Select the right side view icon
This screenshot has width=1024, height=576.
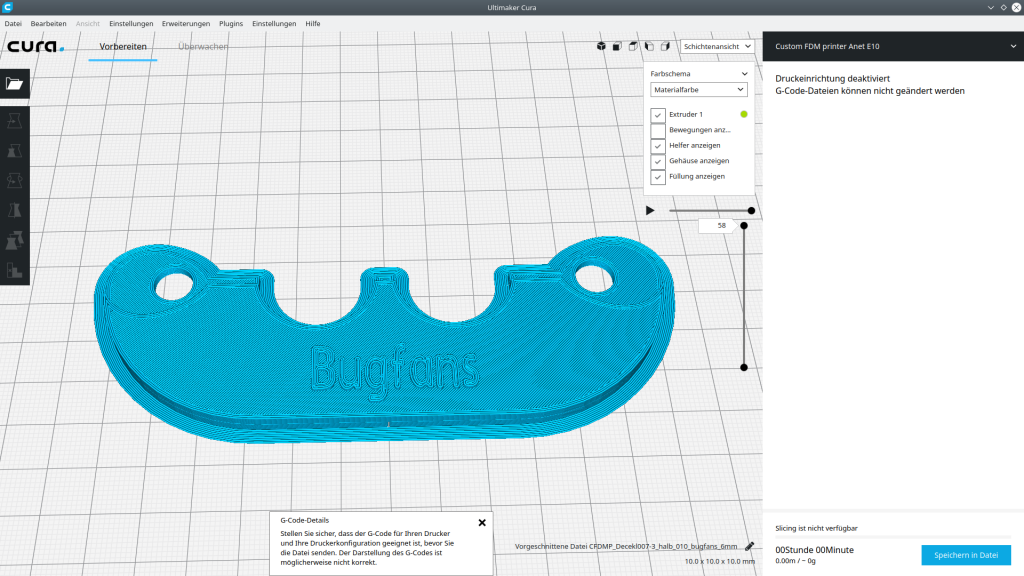(665, 46)
